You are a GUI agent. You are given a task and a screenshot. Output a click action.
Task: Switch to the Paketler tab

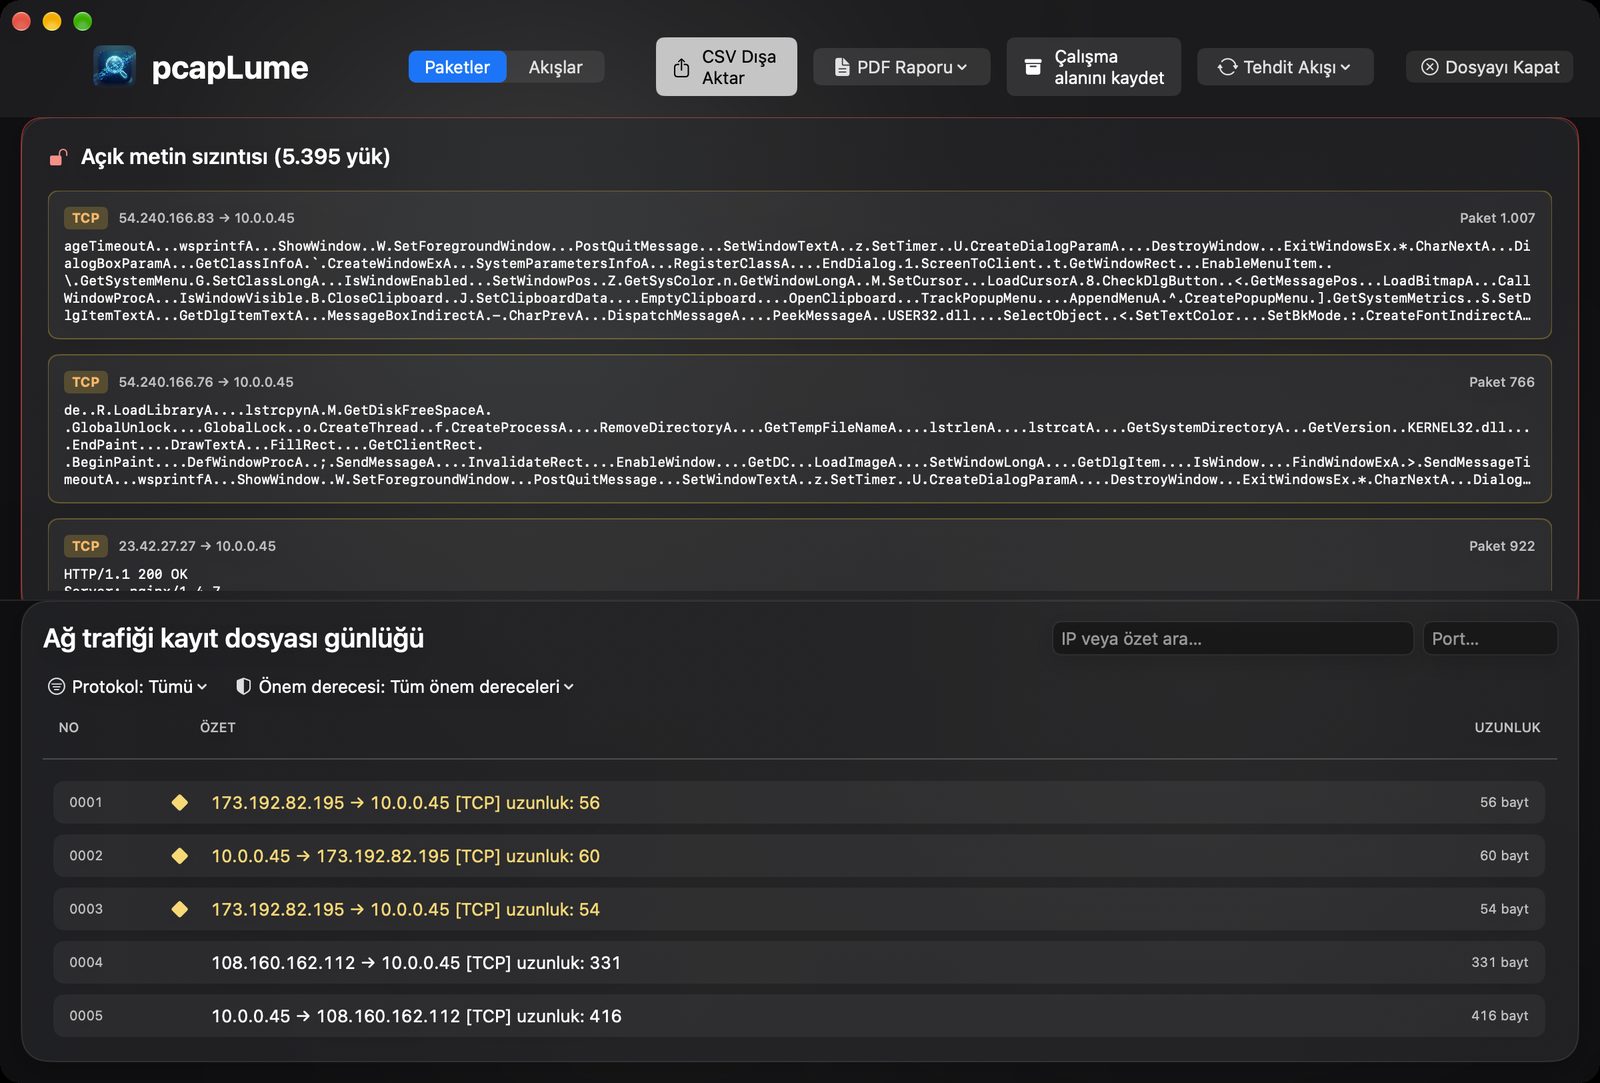click(457, 67)
